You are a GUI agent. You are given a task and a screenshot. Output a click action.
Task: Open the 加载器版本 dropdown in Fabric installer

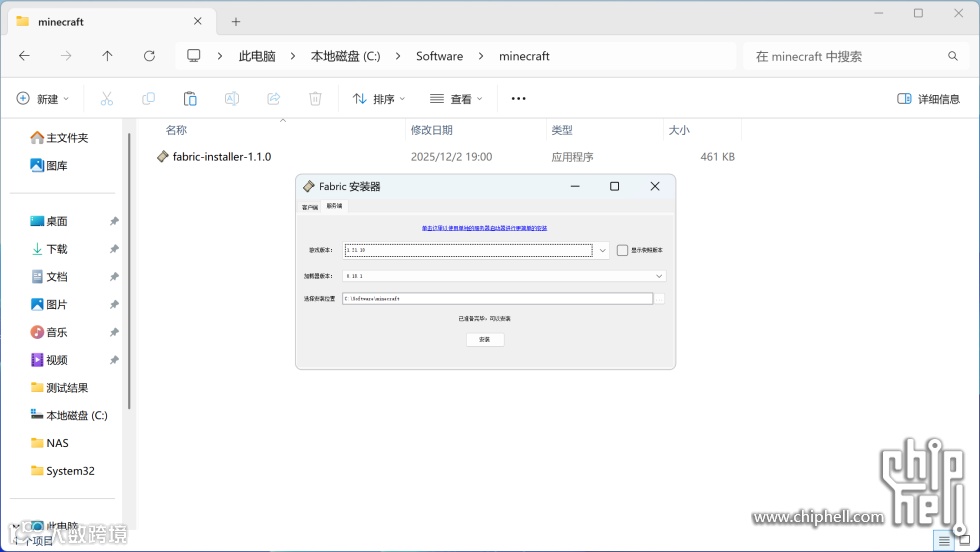[659, 276]
